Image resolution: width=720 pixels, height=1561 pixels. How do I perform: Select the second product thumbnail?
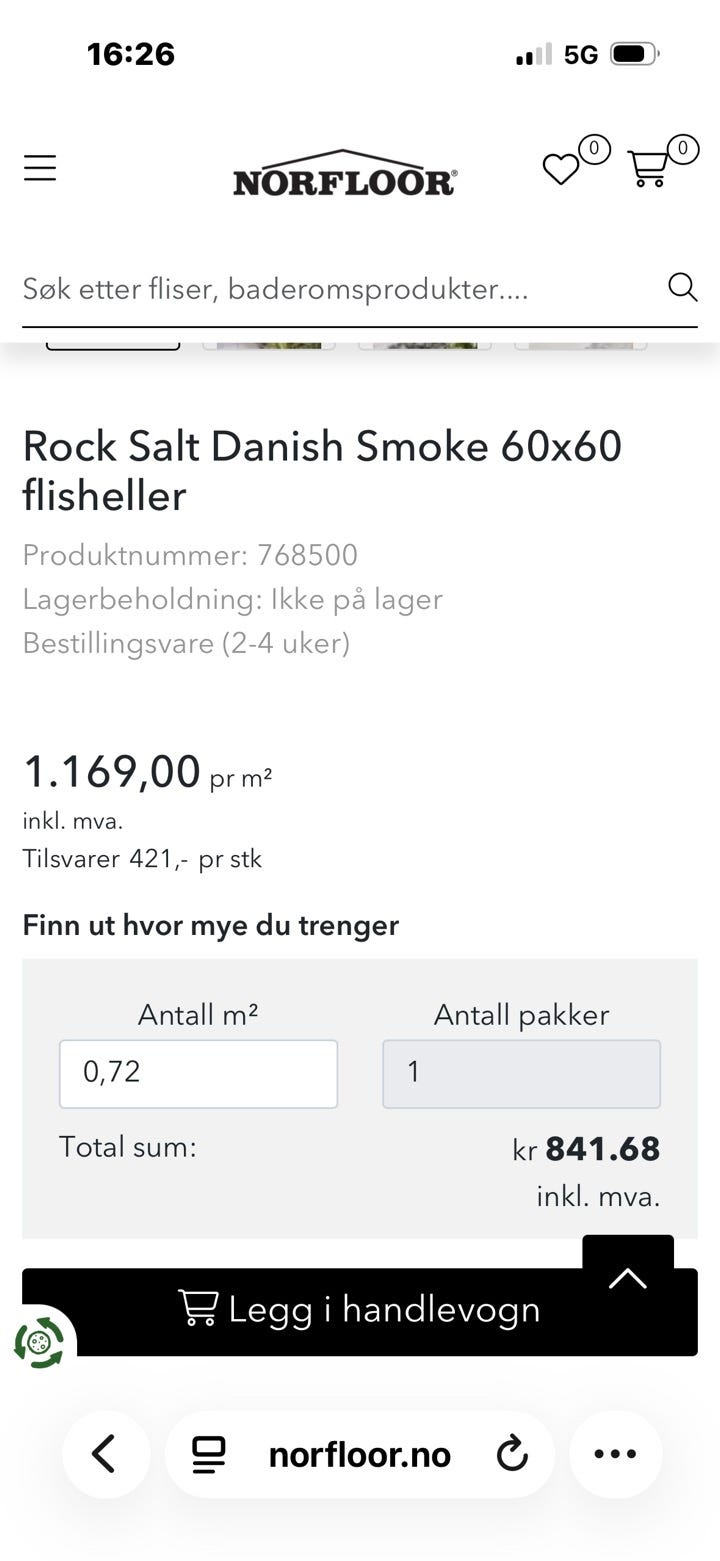coord(269,346)
